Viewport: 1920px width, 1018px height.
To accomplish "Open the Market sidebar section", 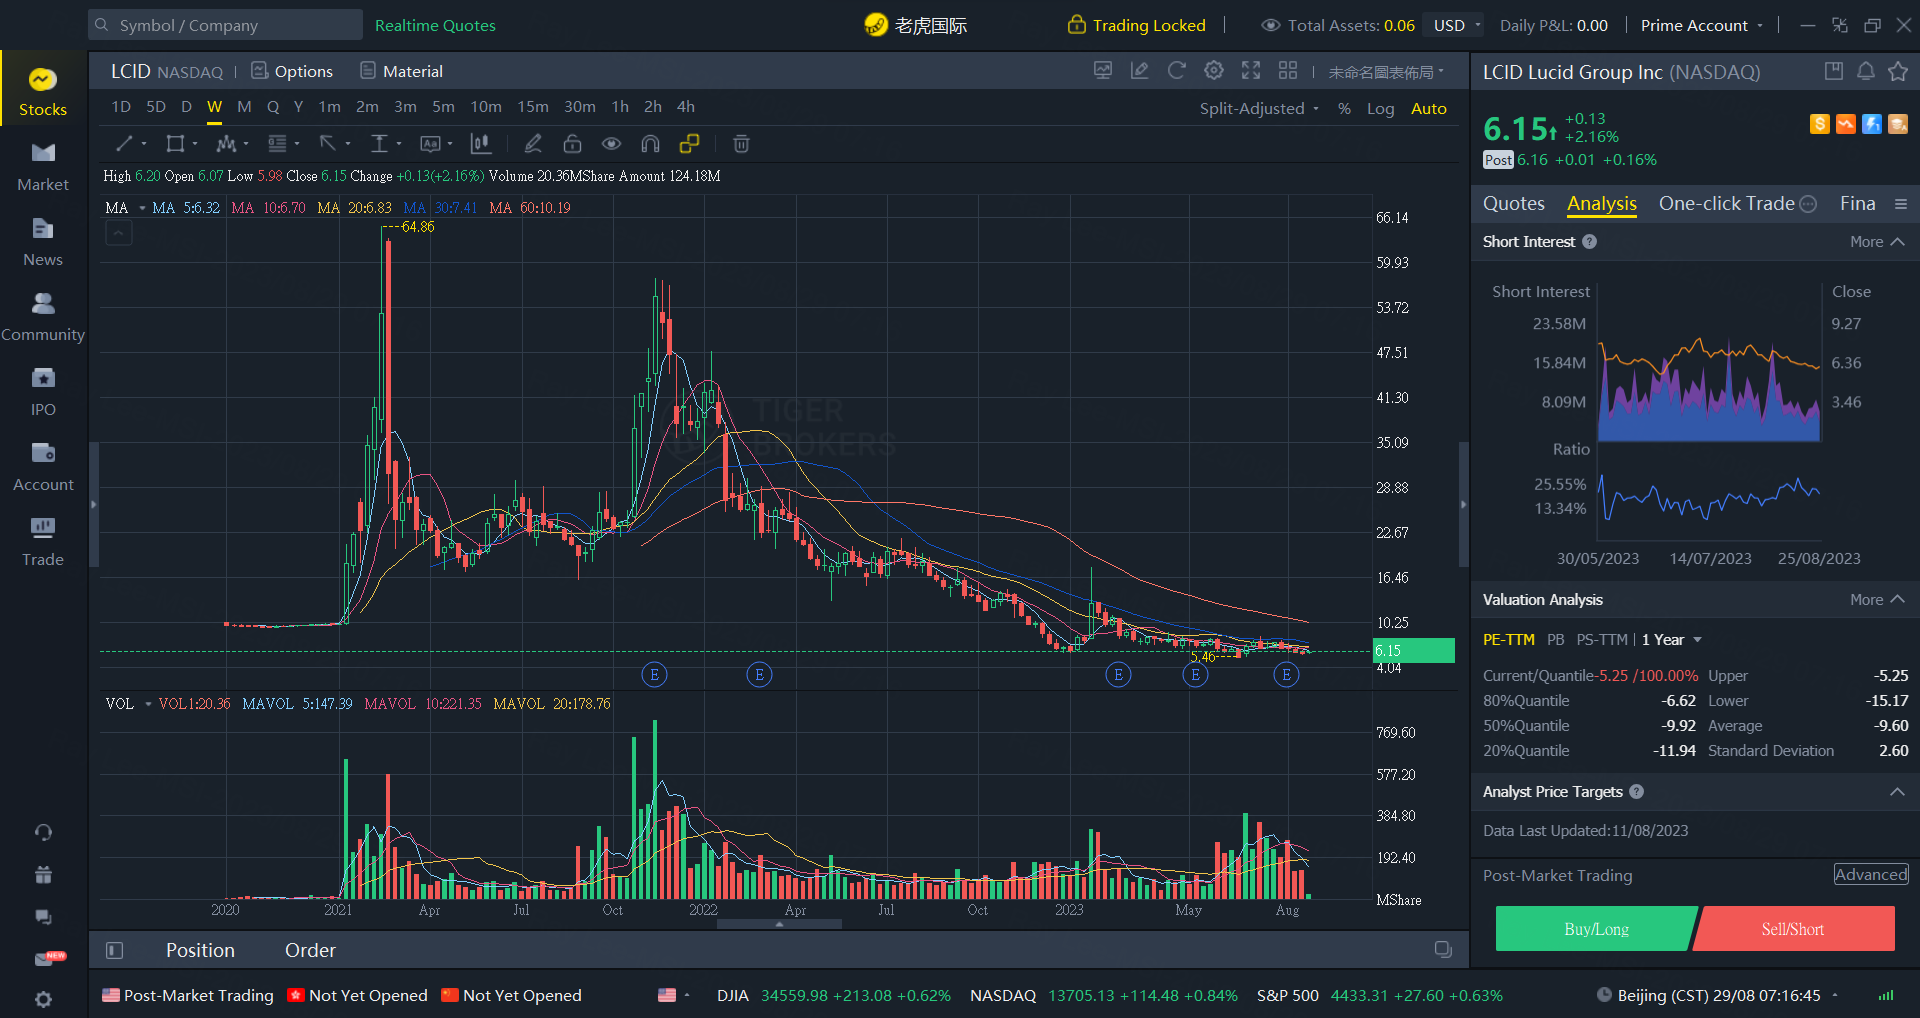I will 43,168.
